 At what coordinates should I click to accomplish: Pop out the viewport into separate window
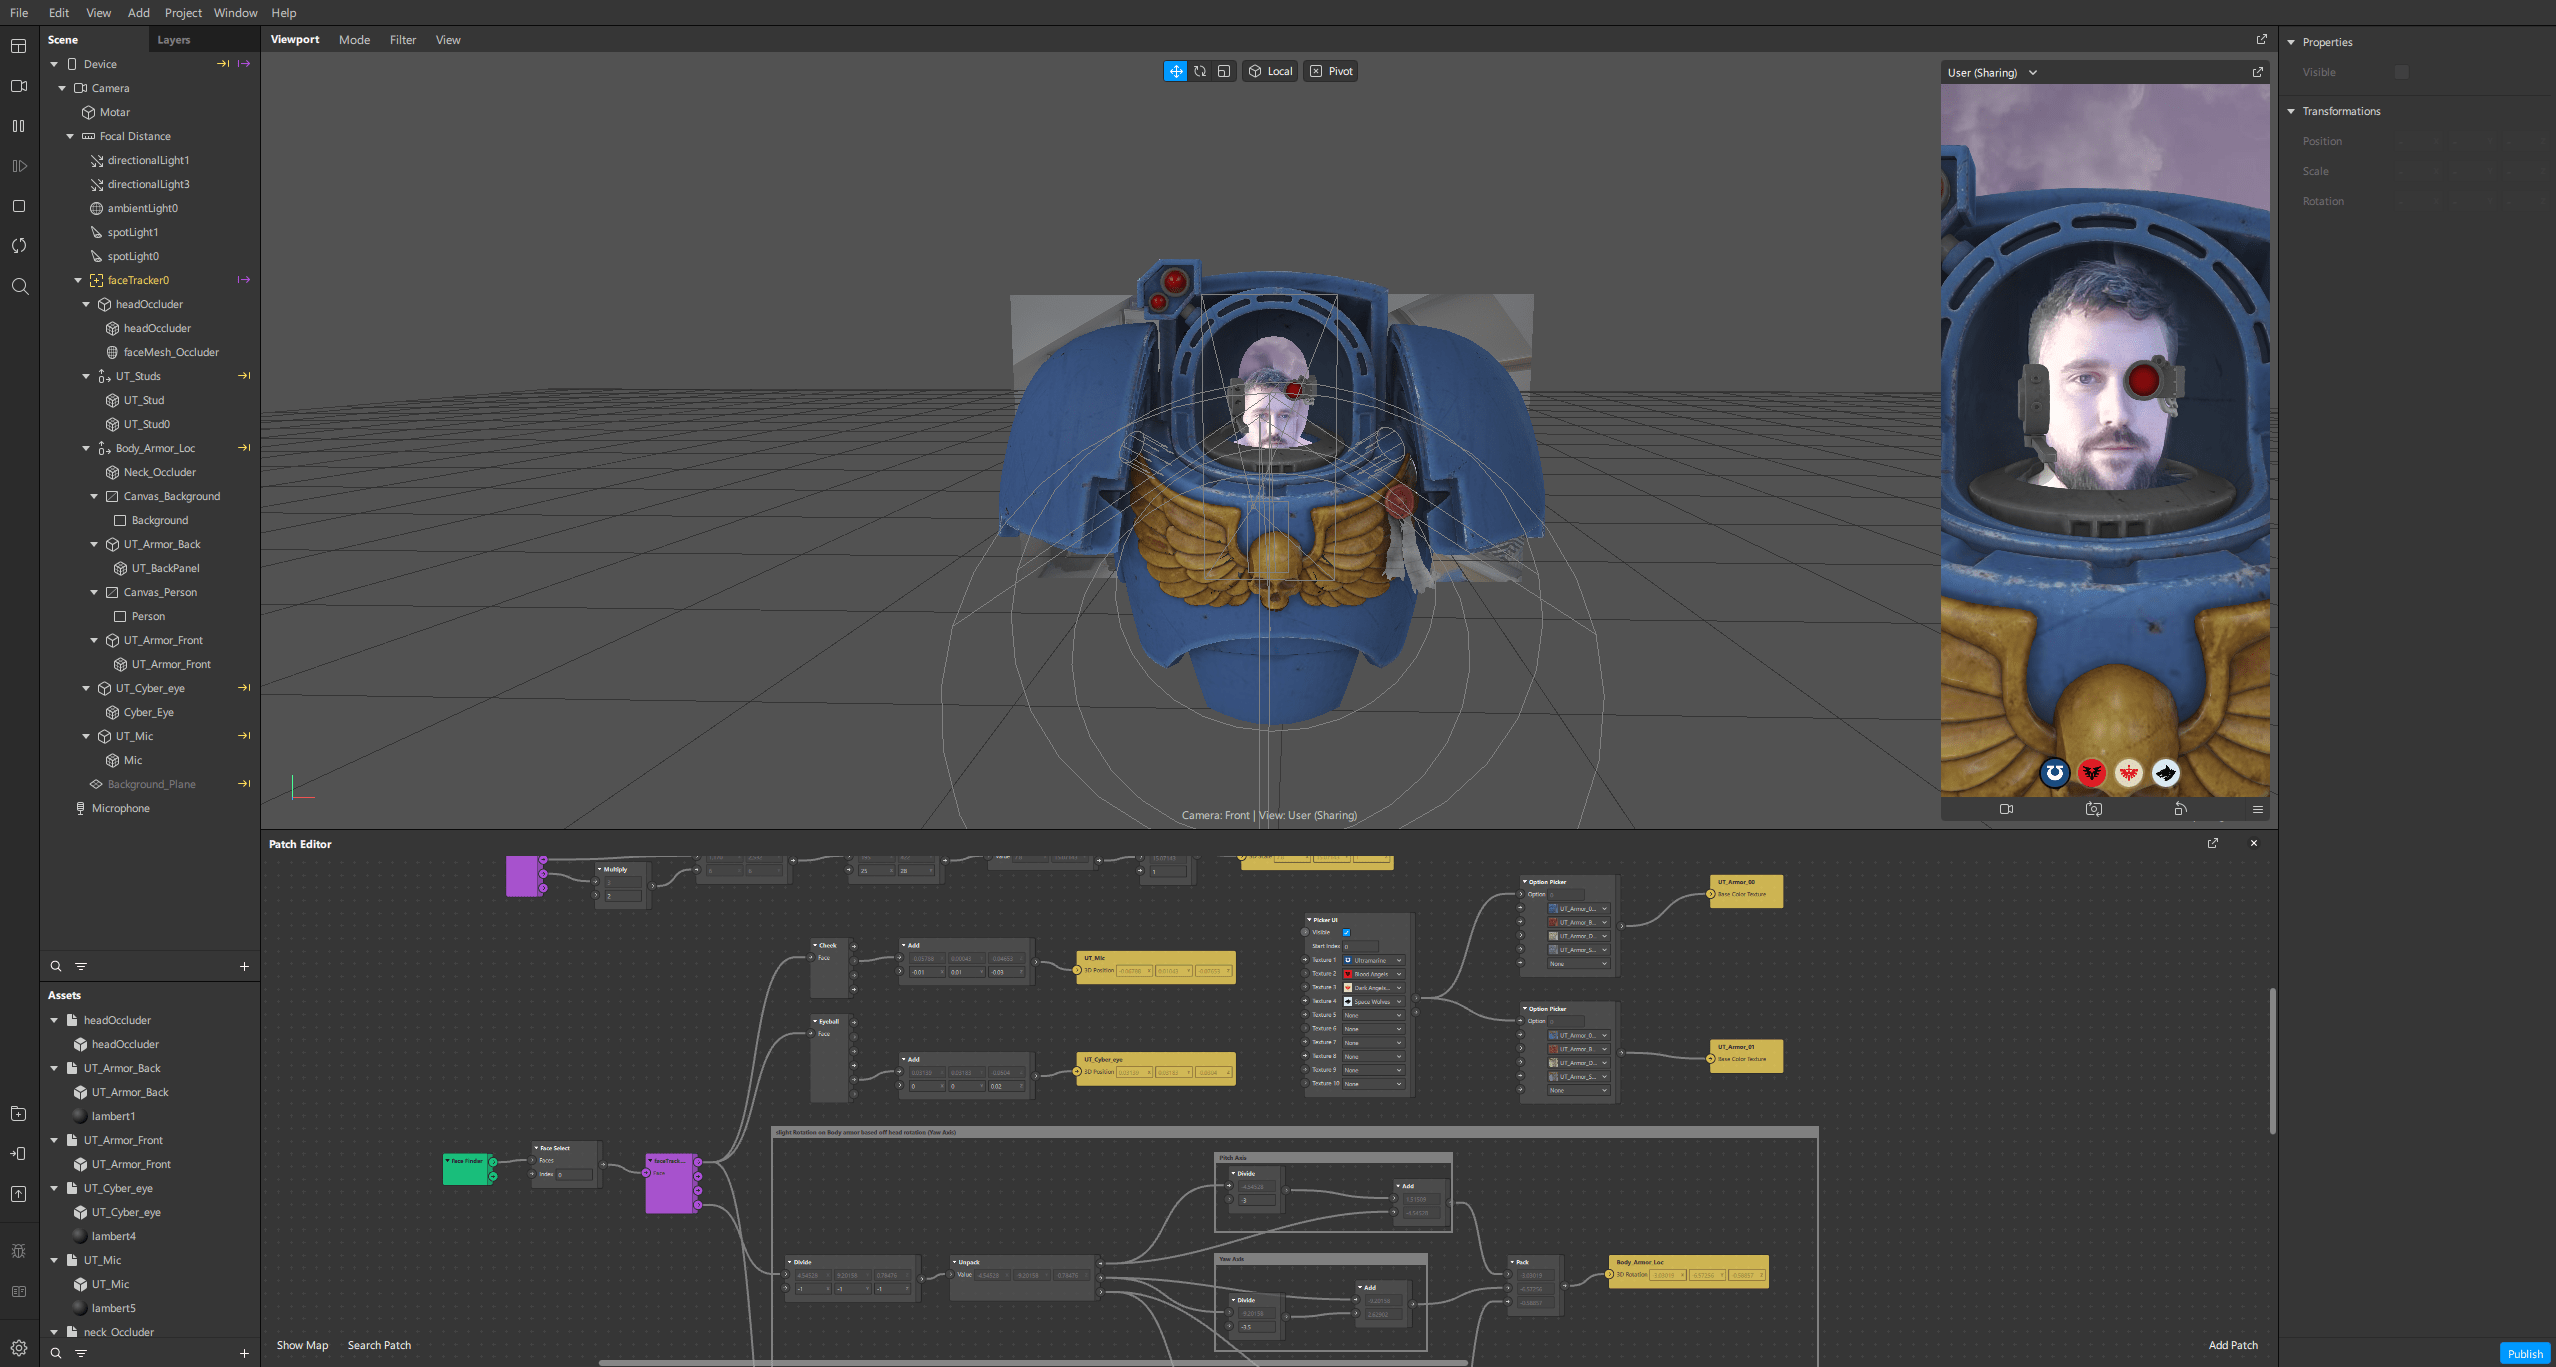(x=2261, y=40)
